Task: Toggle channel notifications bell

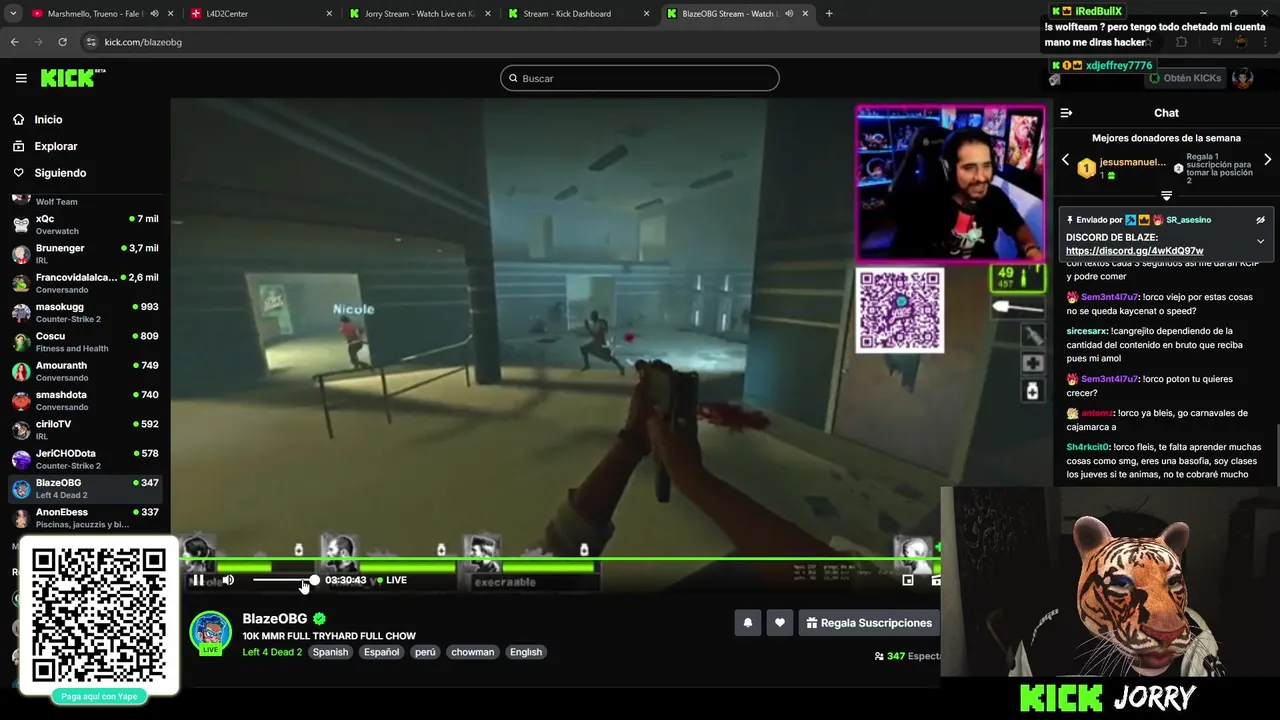Action: pos(748,623)
